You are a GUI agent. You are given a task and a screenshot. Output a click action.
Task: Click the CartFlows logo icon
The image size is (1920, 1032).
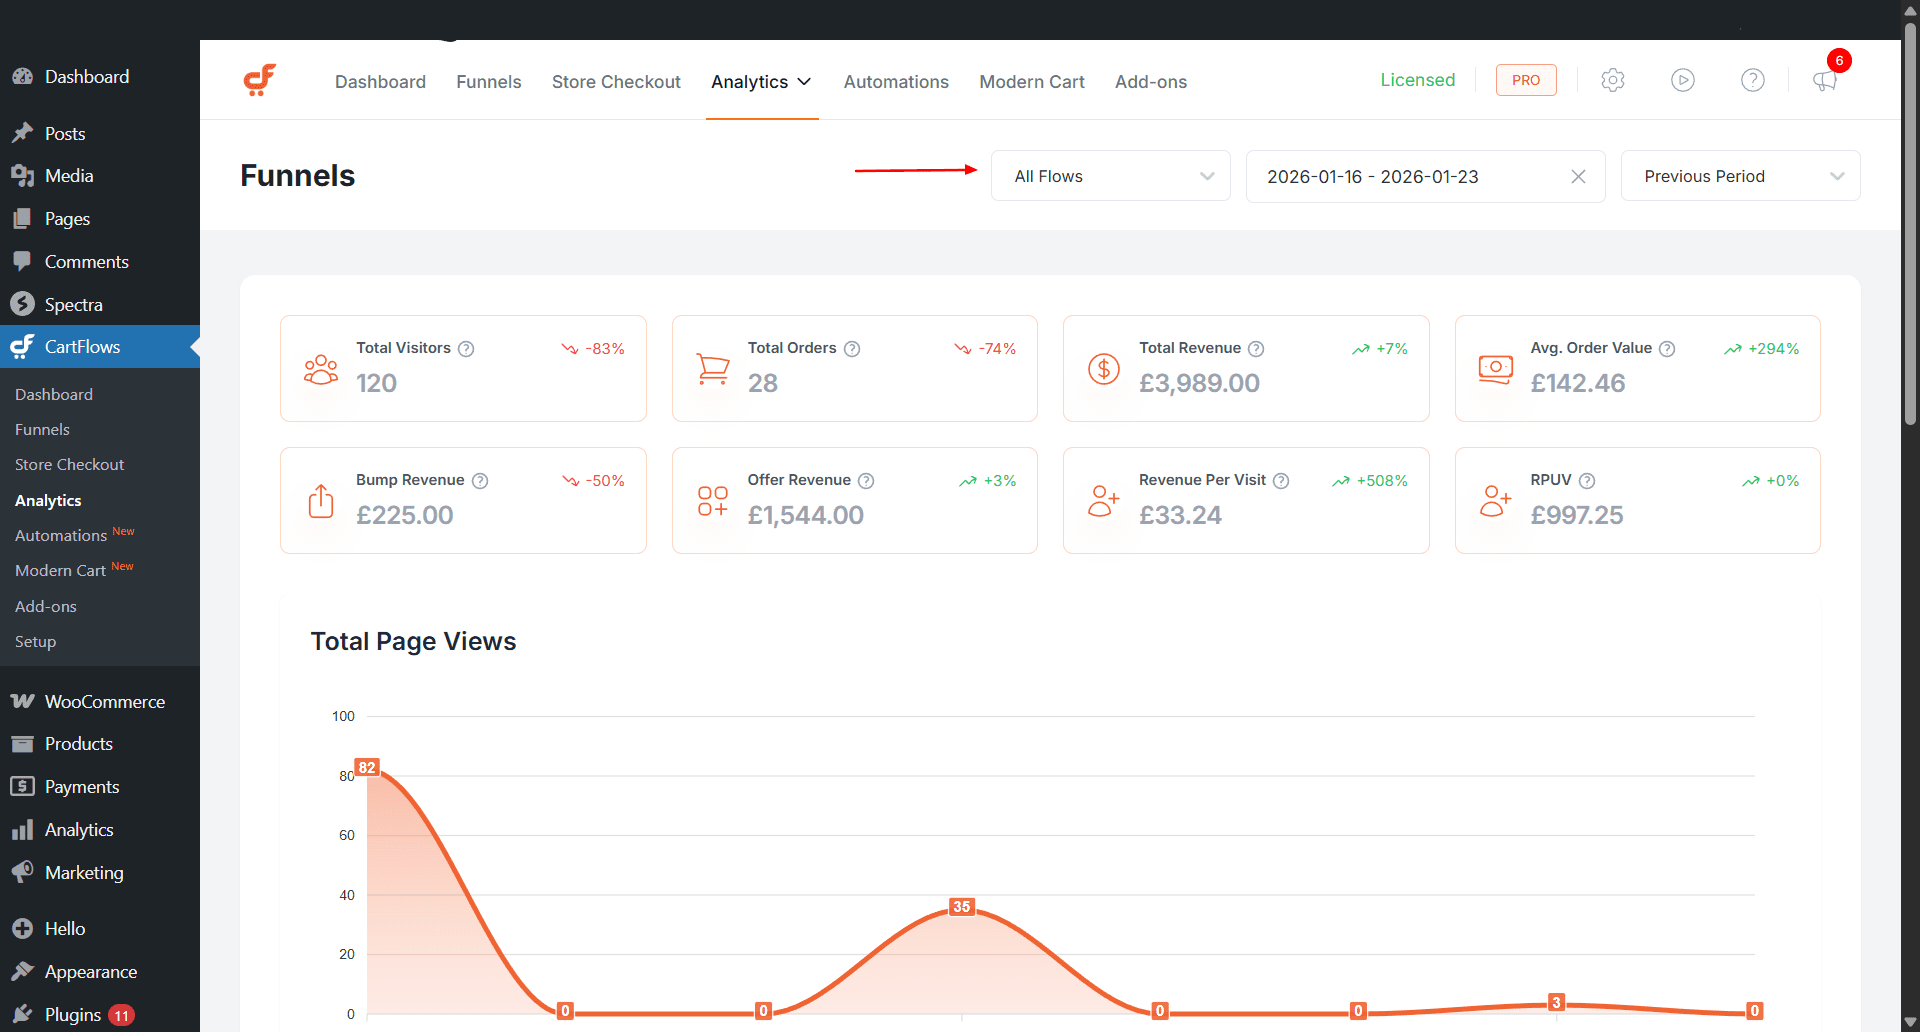tap(259, 80)
